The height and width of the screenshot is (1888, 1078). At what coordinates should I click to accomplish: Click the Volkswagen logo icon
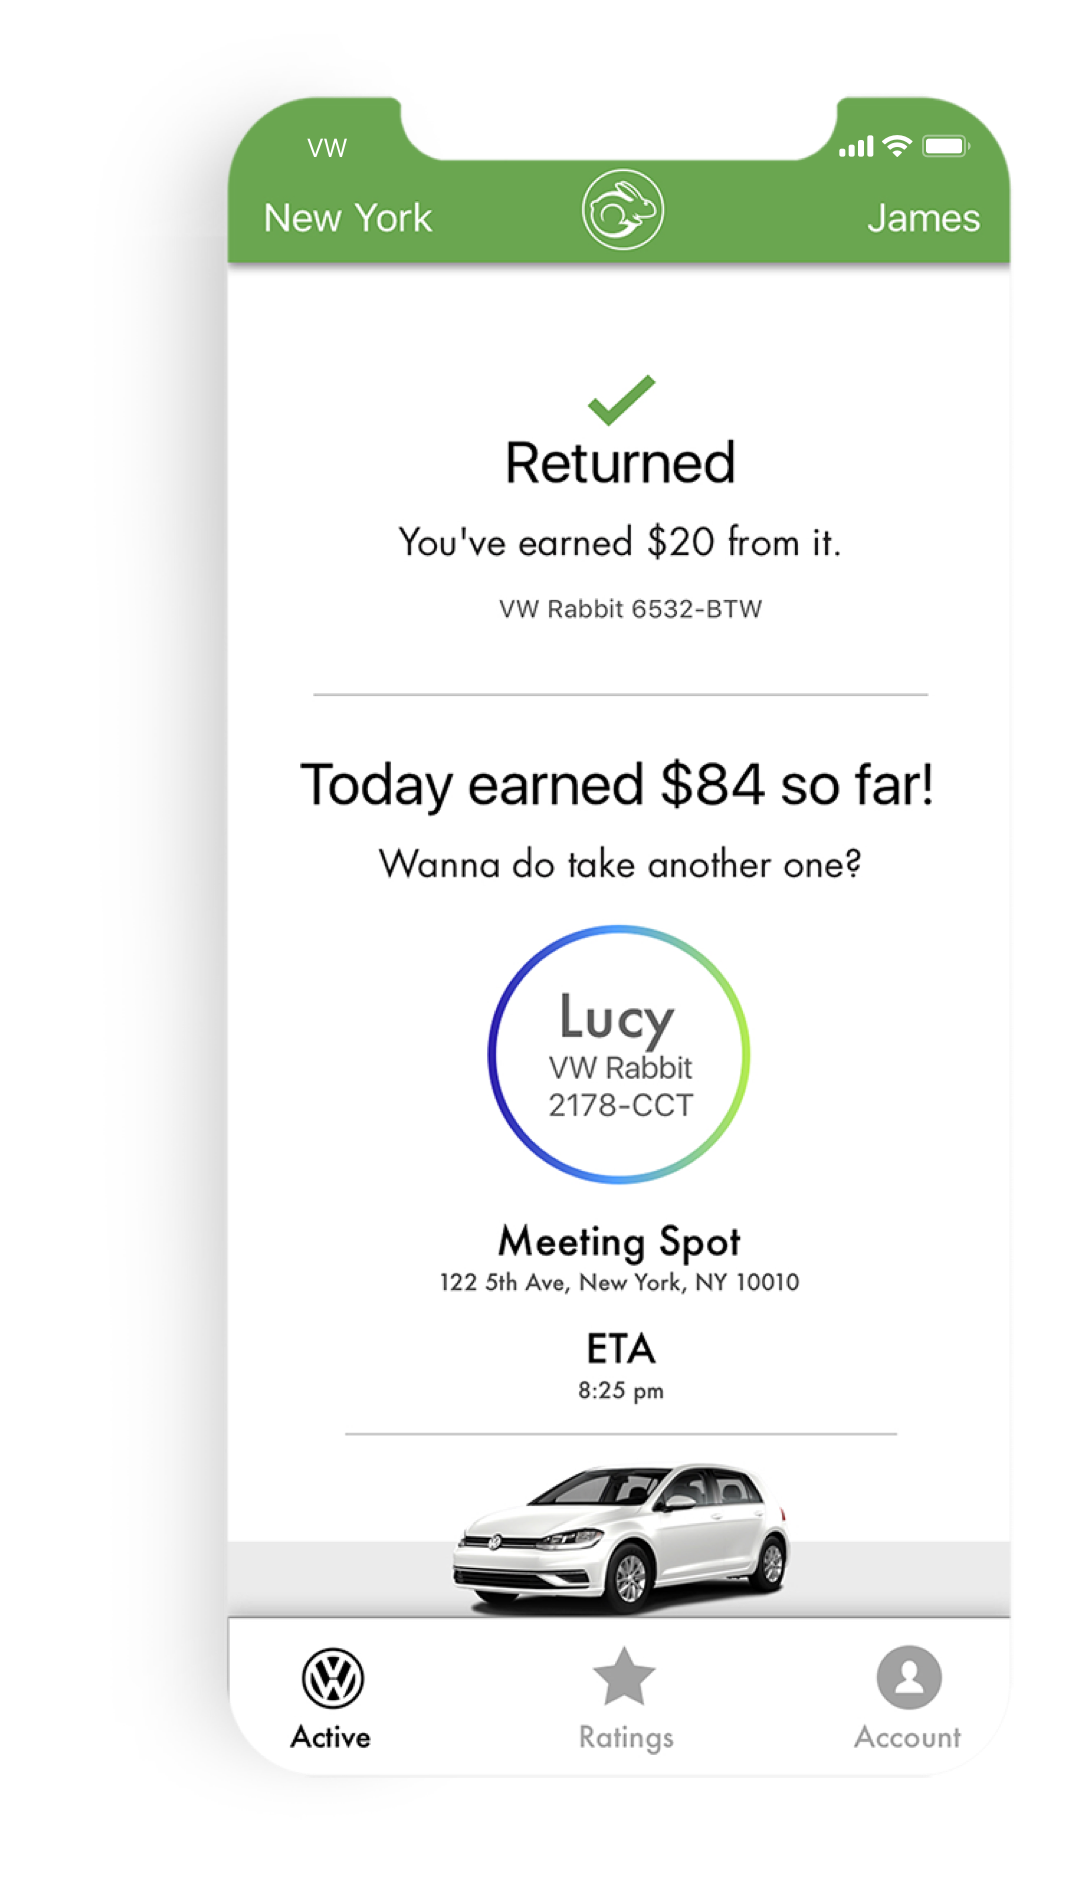click(332, 1678)
